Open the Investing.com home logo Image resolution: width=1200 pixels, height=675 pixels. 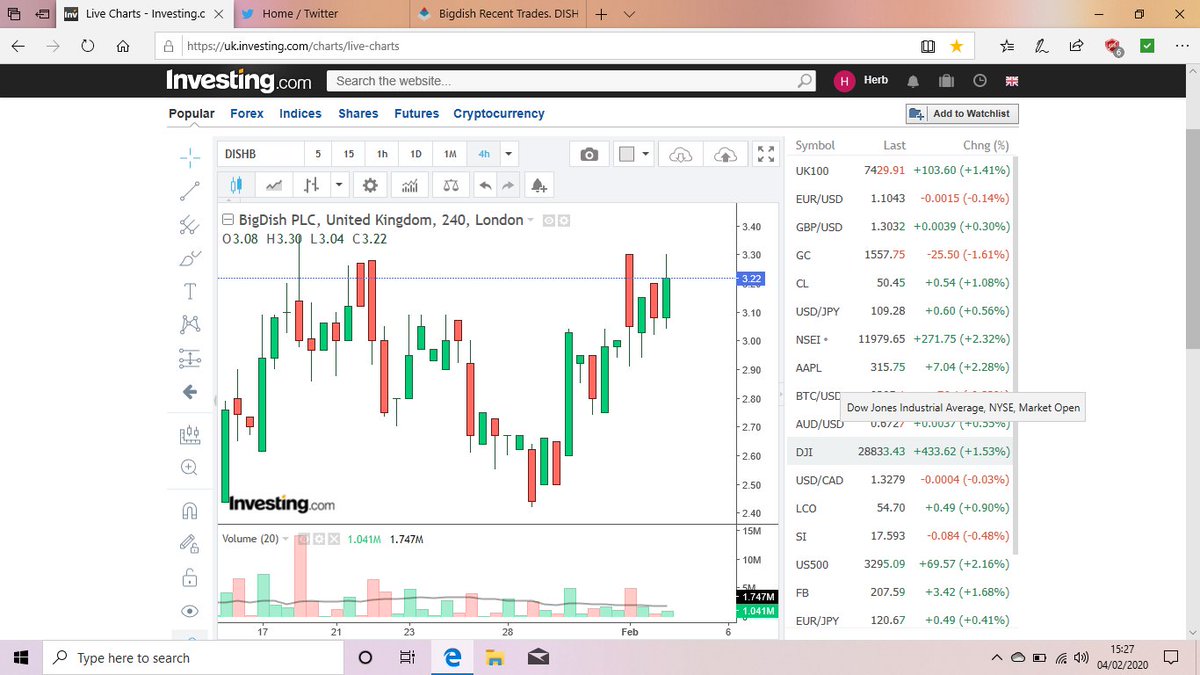(x=238, y=81)
